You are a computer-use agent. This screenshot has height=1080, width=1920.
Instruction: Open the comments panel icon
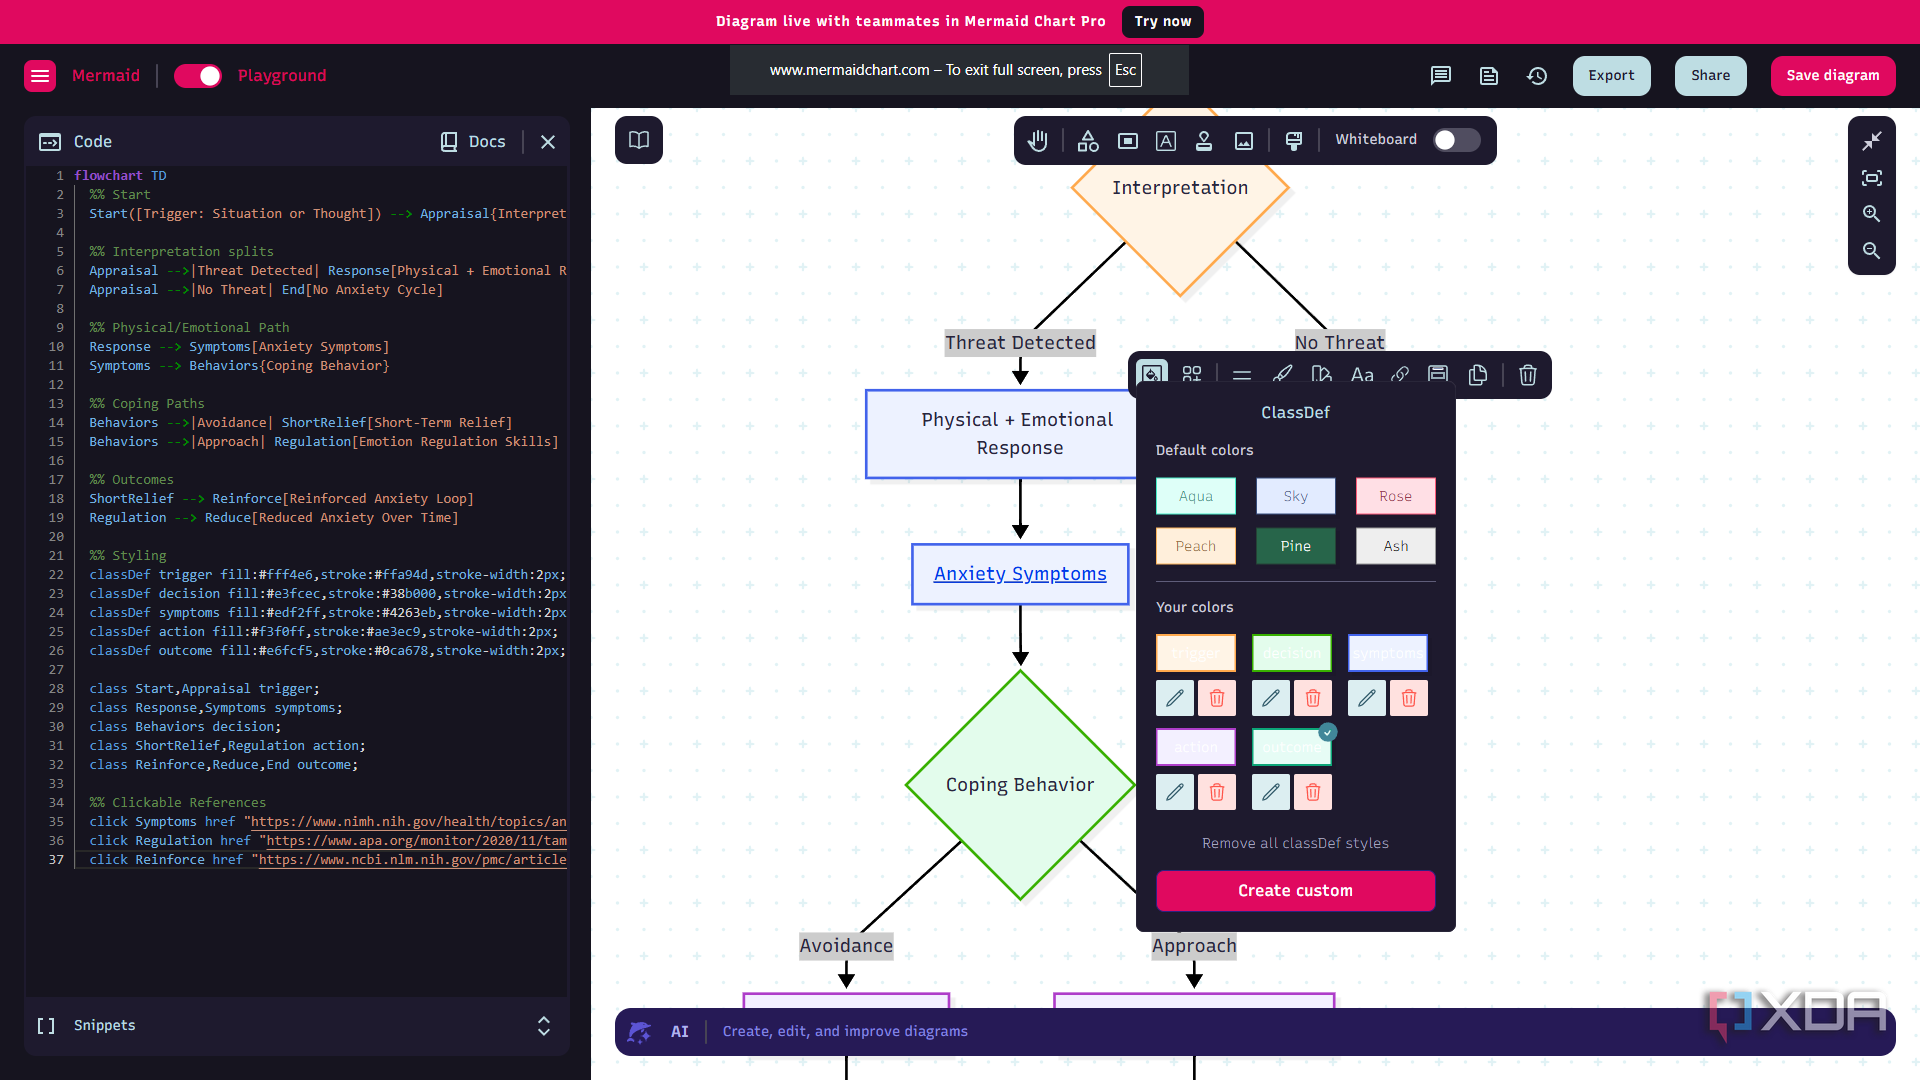1441,76
